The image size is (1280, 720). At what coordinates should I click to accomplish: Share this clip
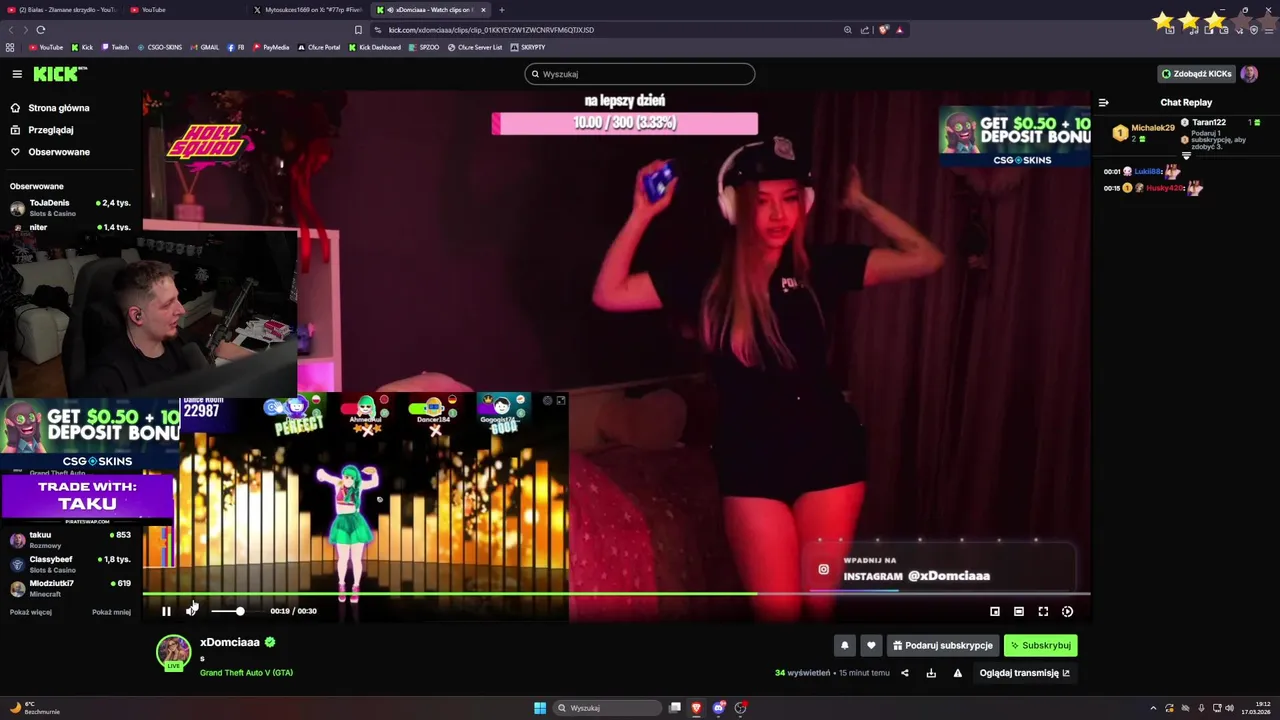pyautogui.click(x=905, y=673)
